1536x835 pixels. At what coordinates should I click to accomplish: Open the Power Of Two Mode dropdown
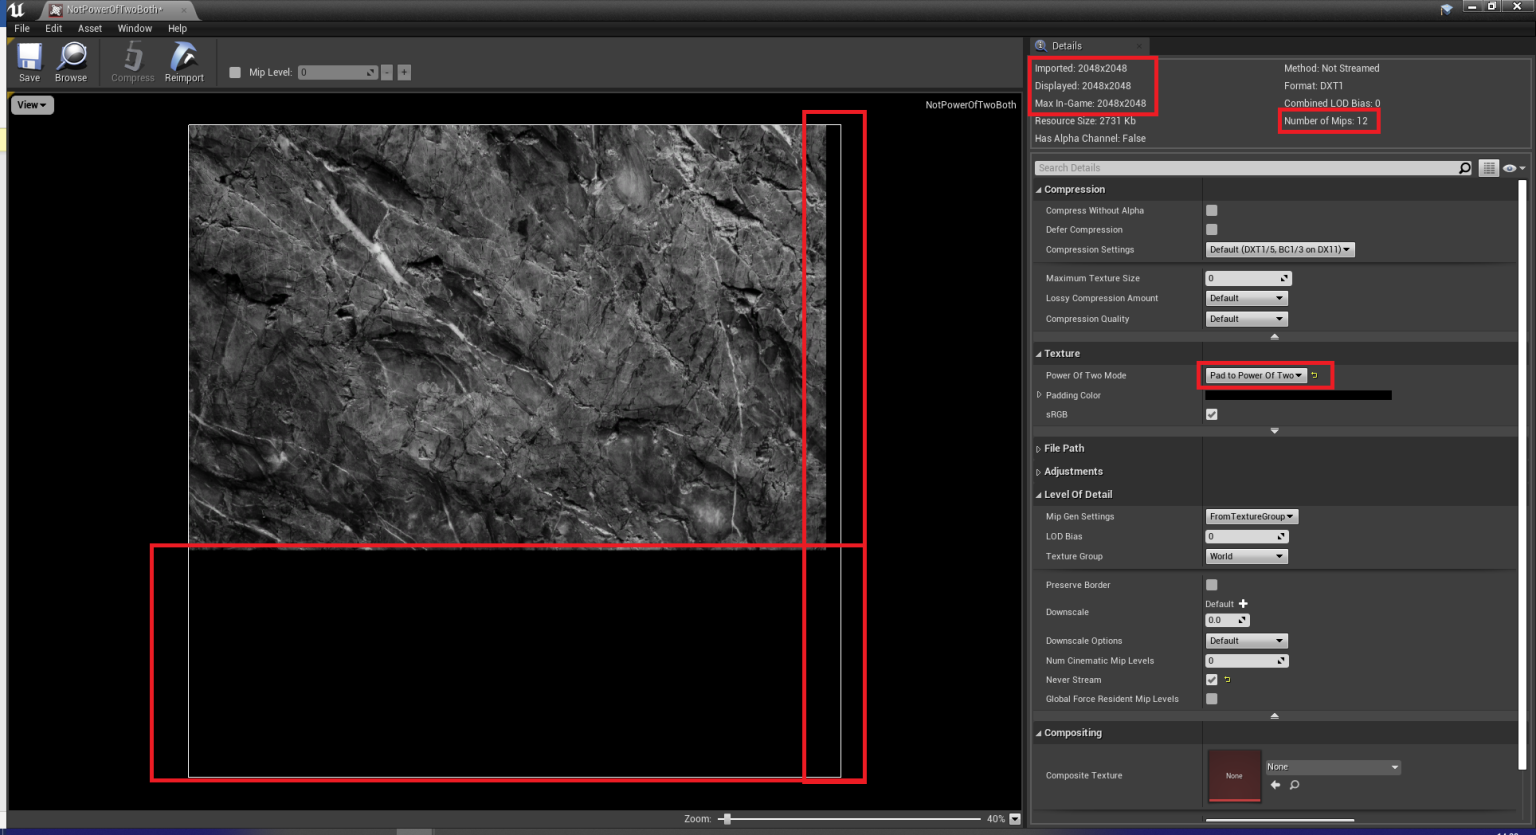[1252, 375]
